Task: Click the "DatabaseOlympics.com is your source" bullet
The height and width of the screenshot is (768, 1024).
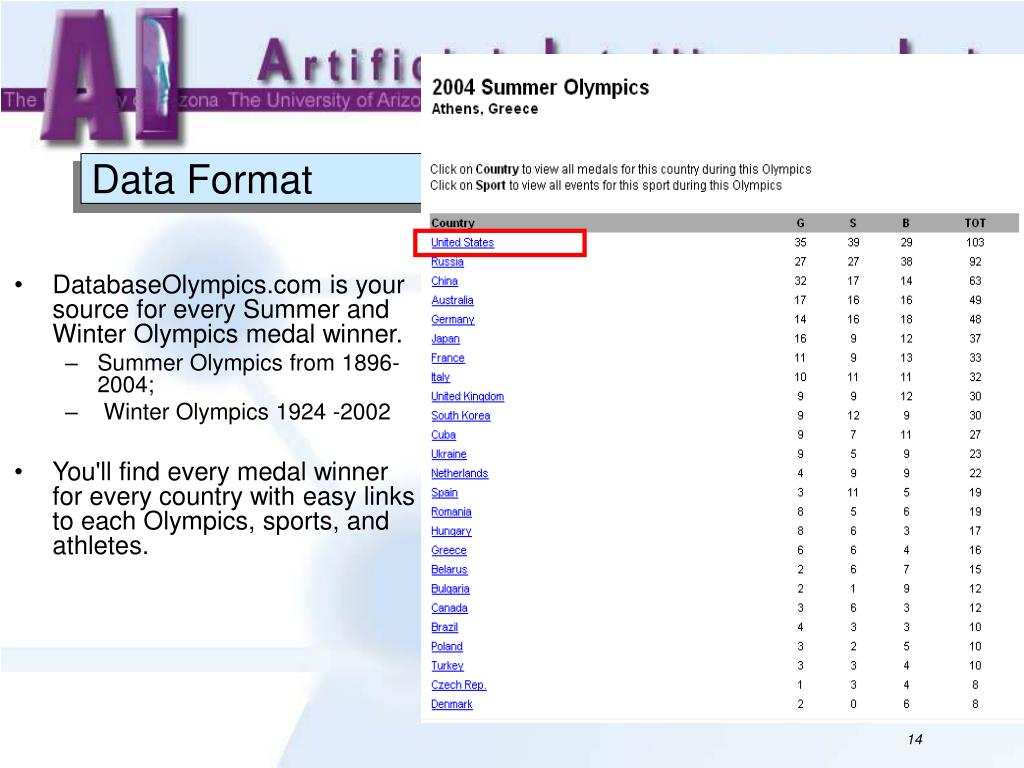Action: point(229,310)
